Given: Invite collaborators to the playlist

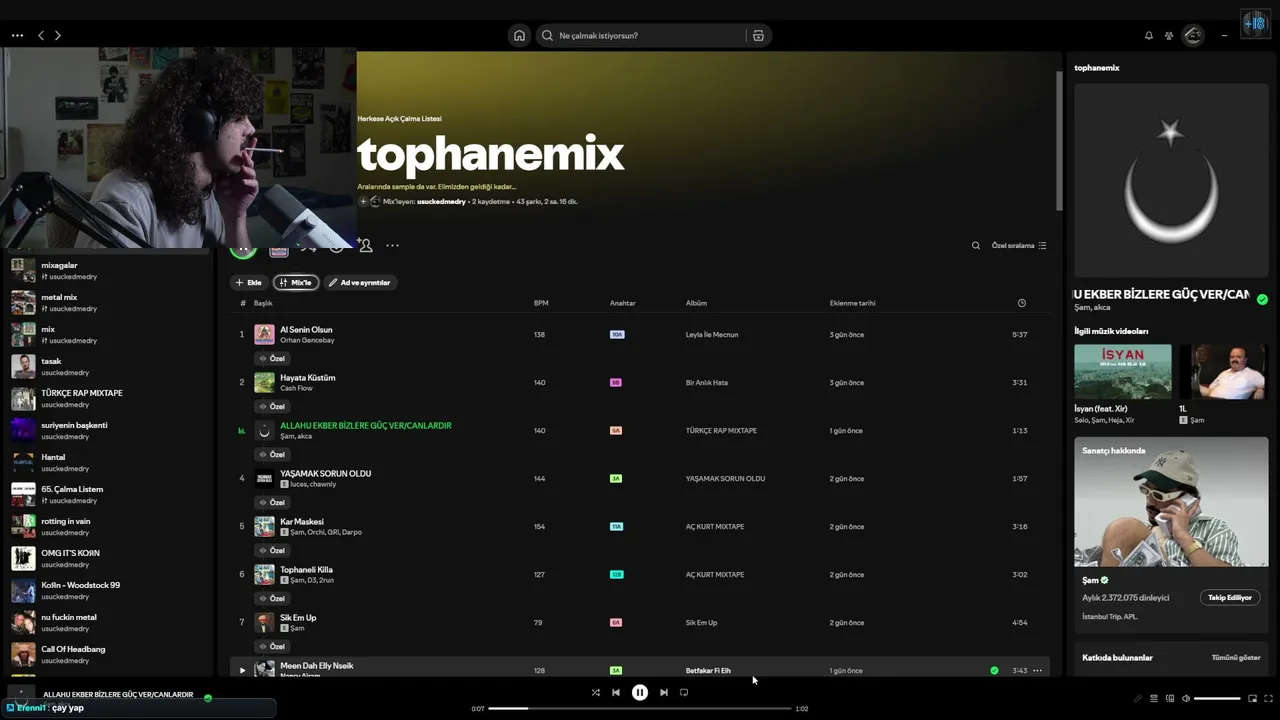Looking at the screenshot, I should pos(365,245).
